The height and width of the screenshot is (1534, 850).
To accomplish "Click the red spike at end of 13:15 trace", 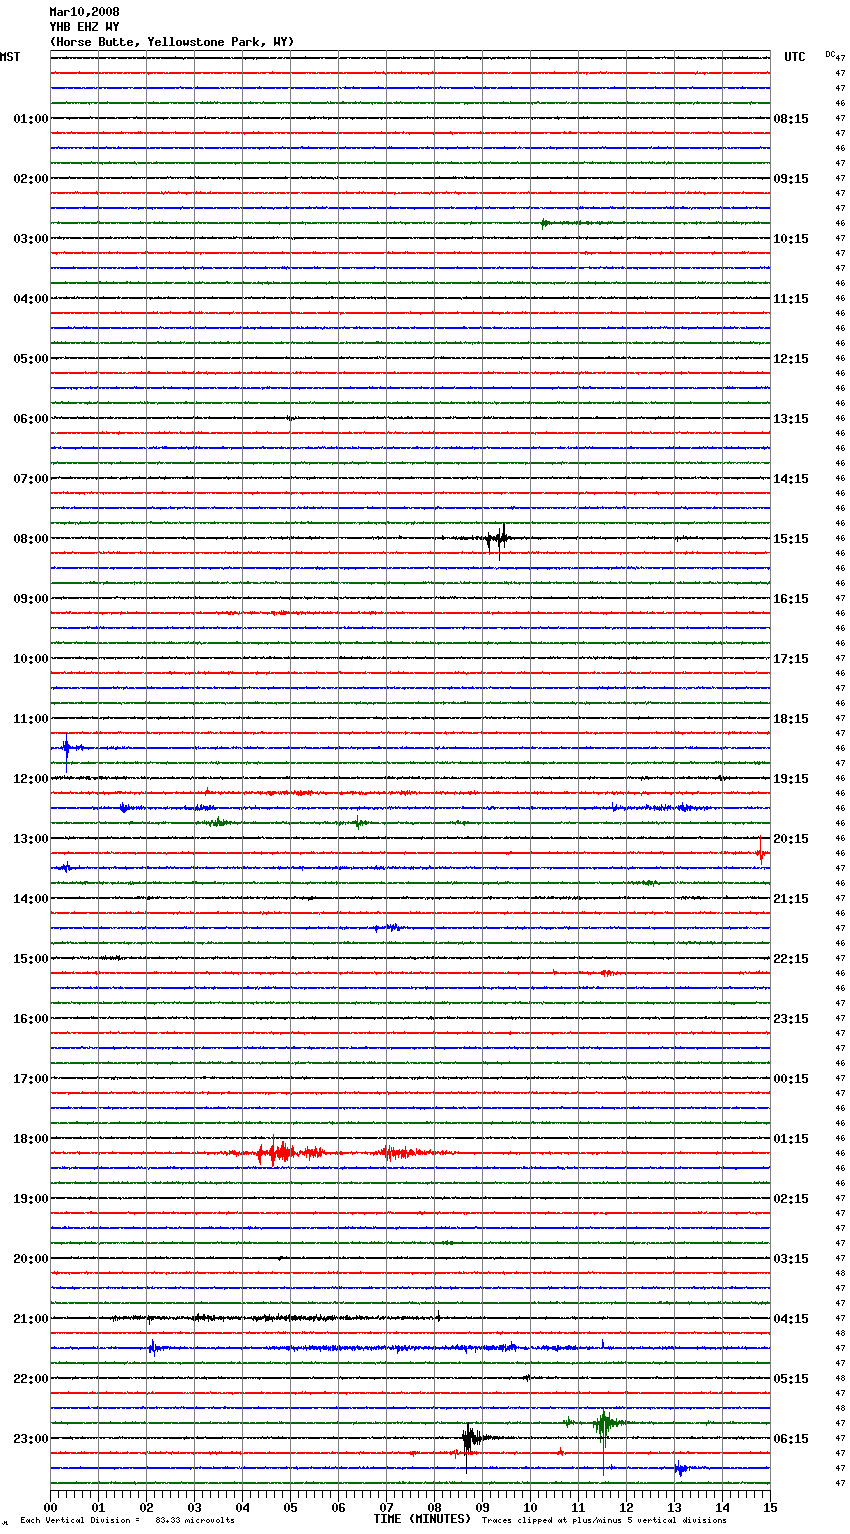I will (761, 852).
